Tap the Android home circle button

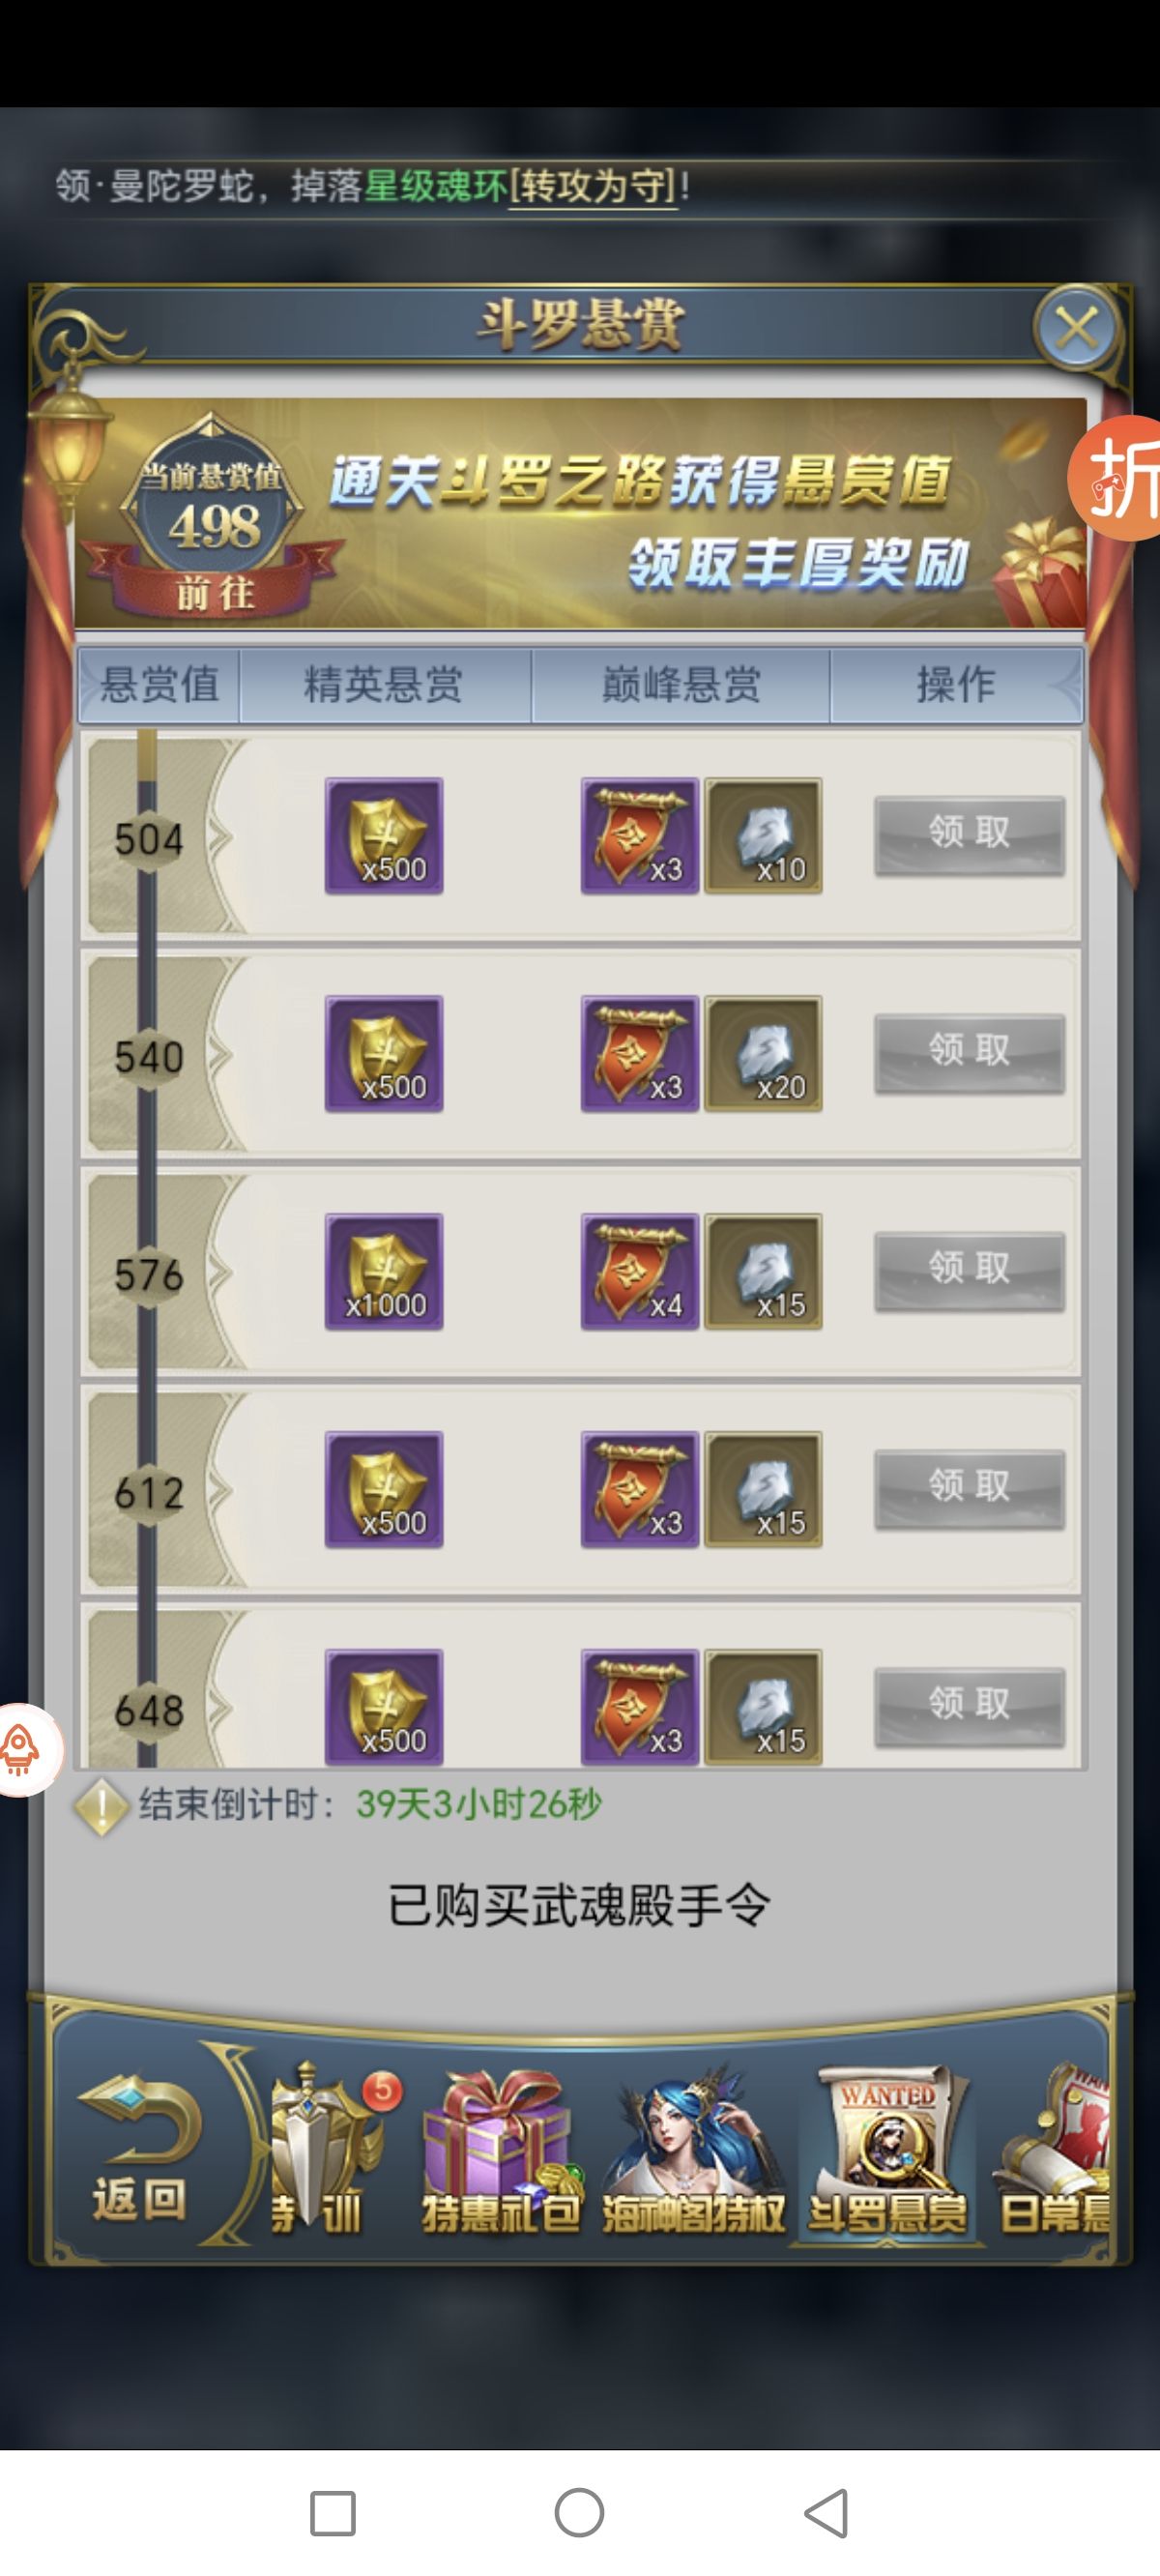point(579,2513)
